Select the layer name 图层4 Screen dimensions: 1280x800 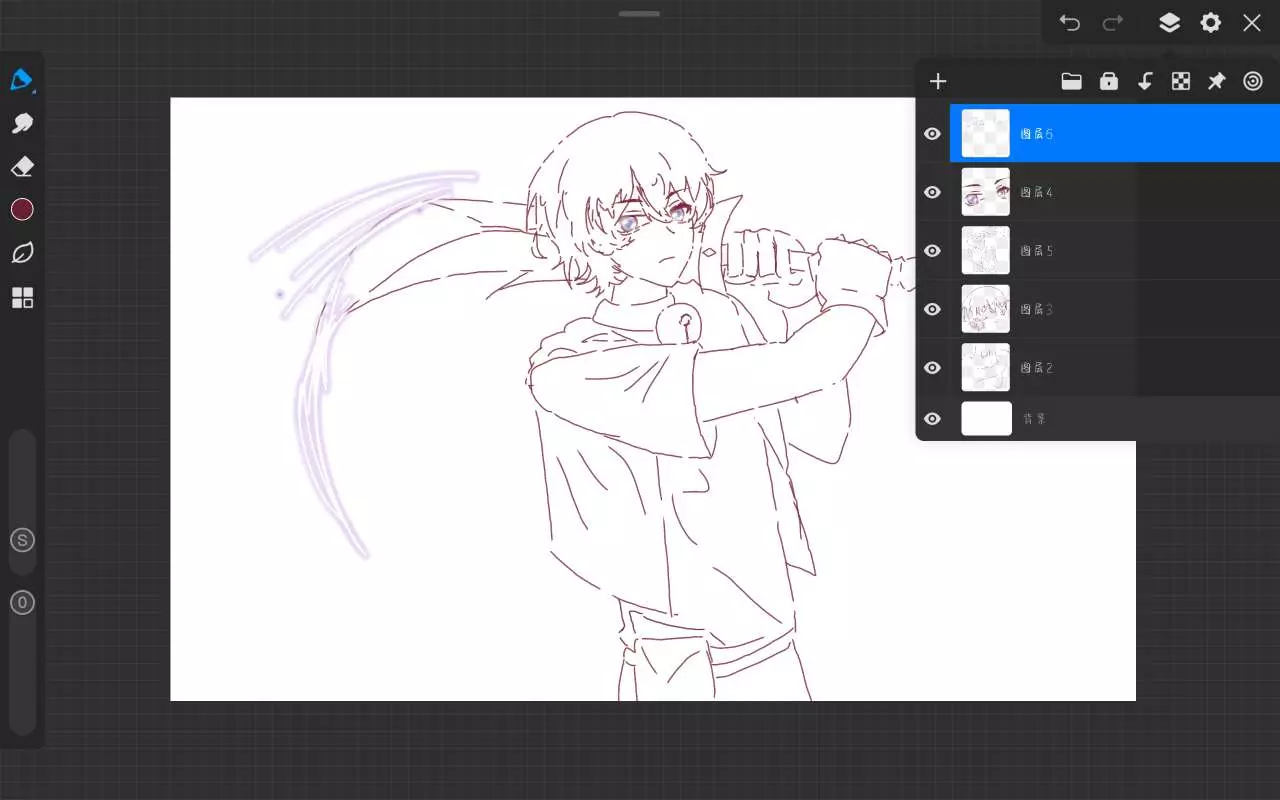1036,192
